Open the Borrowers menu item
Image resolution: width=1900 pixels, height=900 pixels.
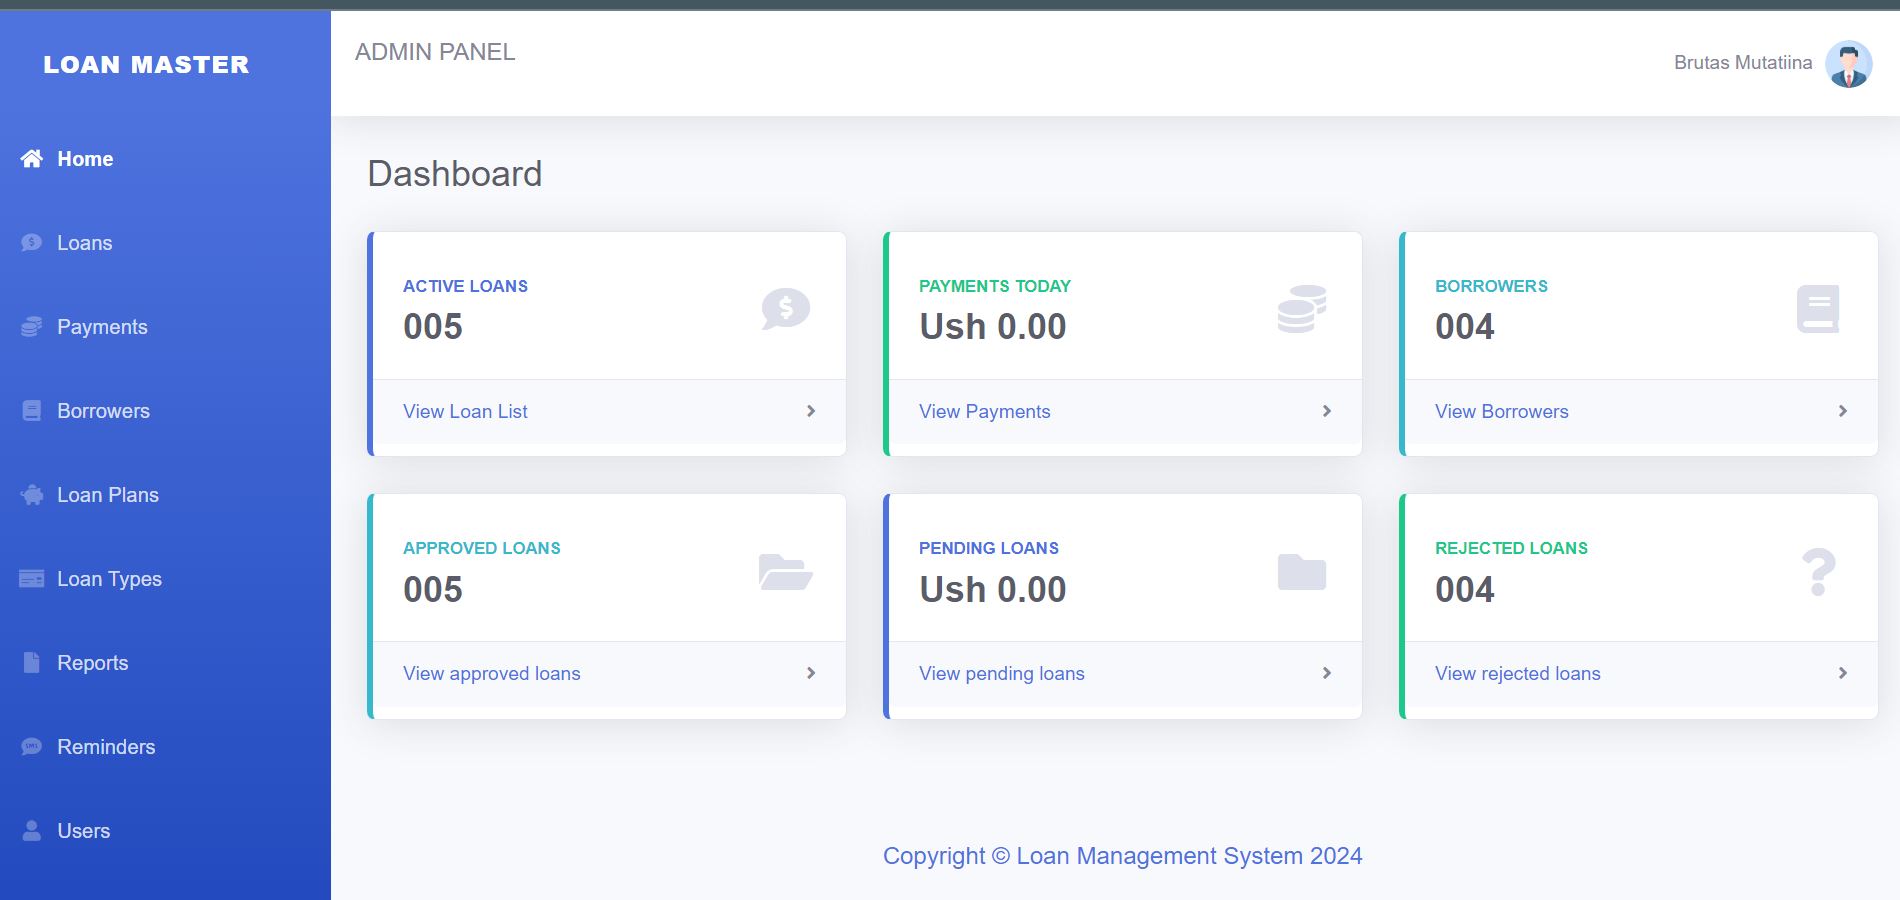103,411
